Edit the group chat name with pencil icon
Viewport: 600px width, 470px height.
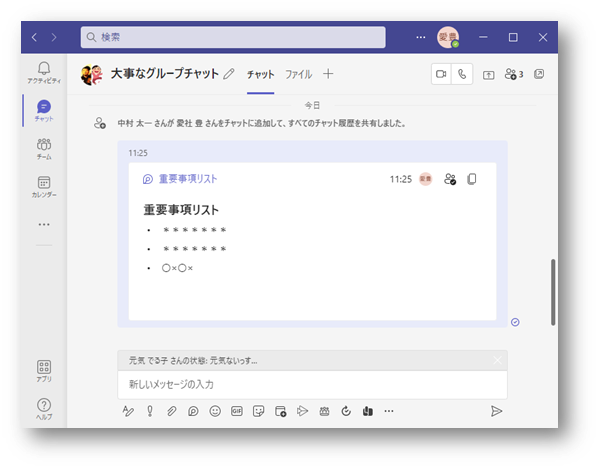229,73
